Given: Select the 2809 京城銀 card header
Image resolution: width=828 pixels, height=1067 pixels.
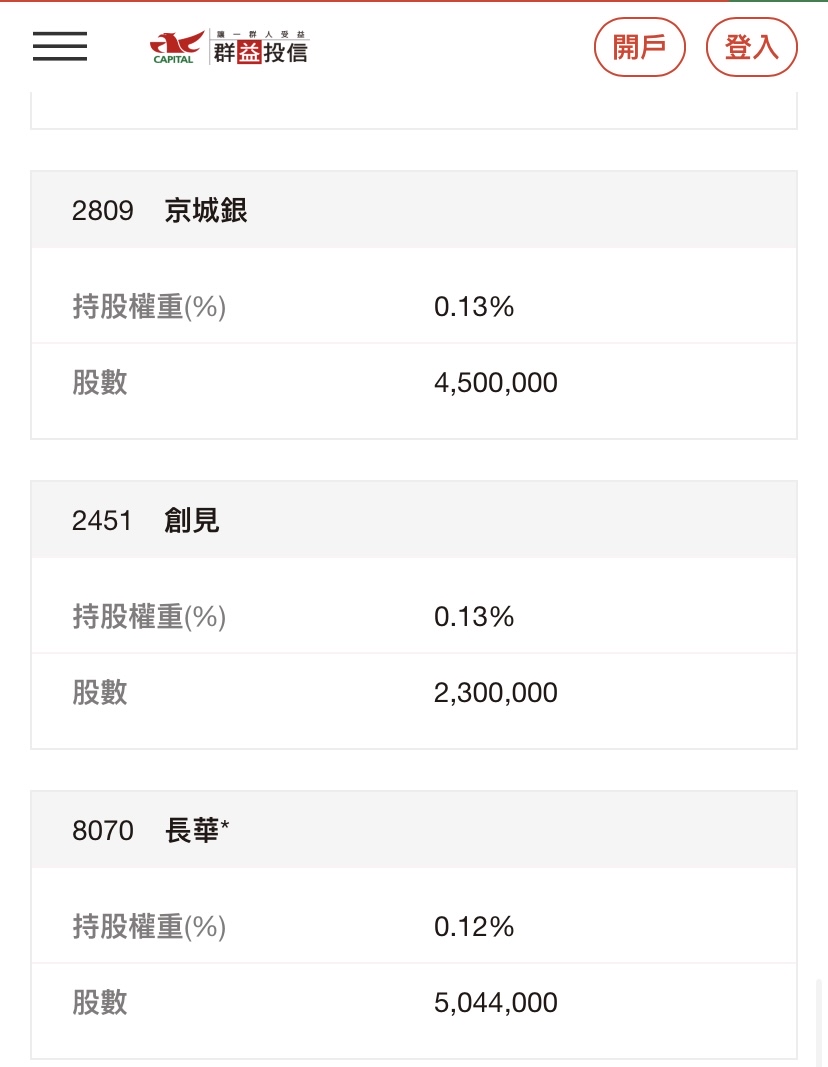Looking at the screenshot, I should tap(414, 210).
